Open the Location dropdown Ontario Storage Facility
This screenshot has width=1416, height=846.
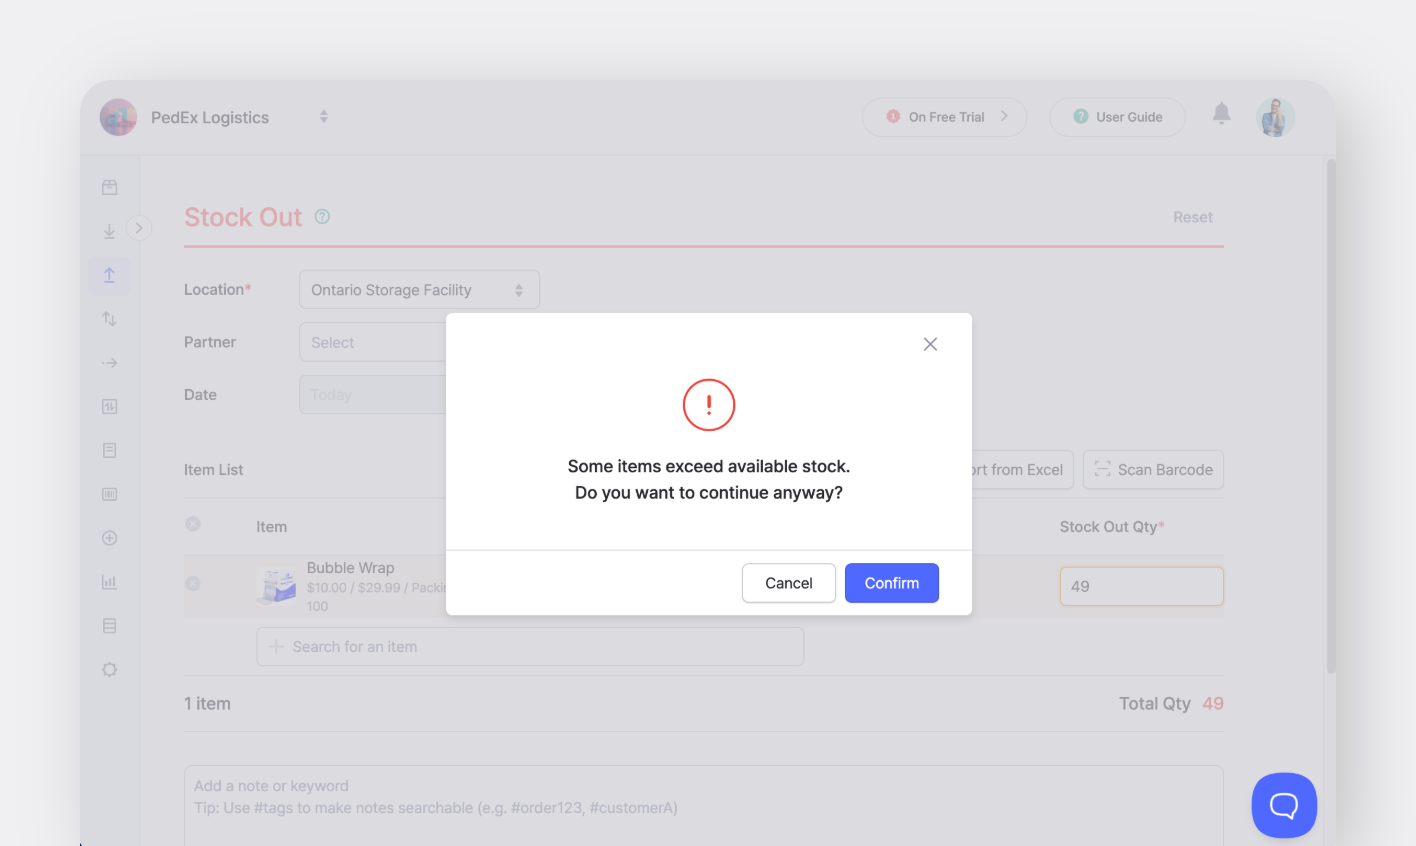click(x=419, y=290)
